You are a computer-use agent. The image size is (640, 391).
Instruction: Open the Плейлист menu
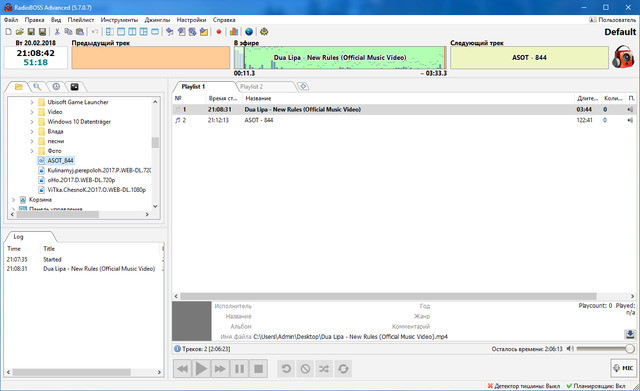(81, 20)
